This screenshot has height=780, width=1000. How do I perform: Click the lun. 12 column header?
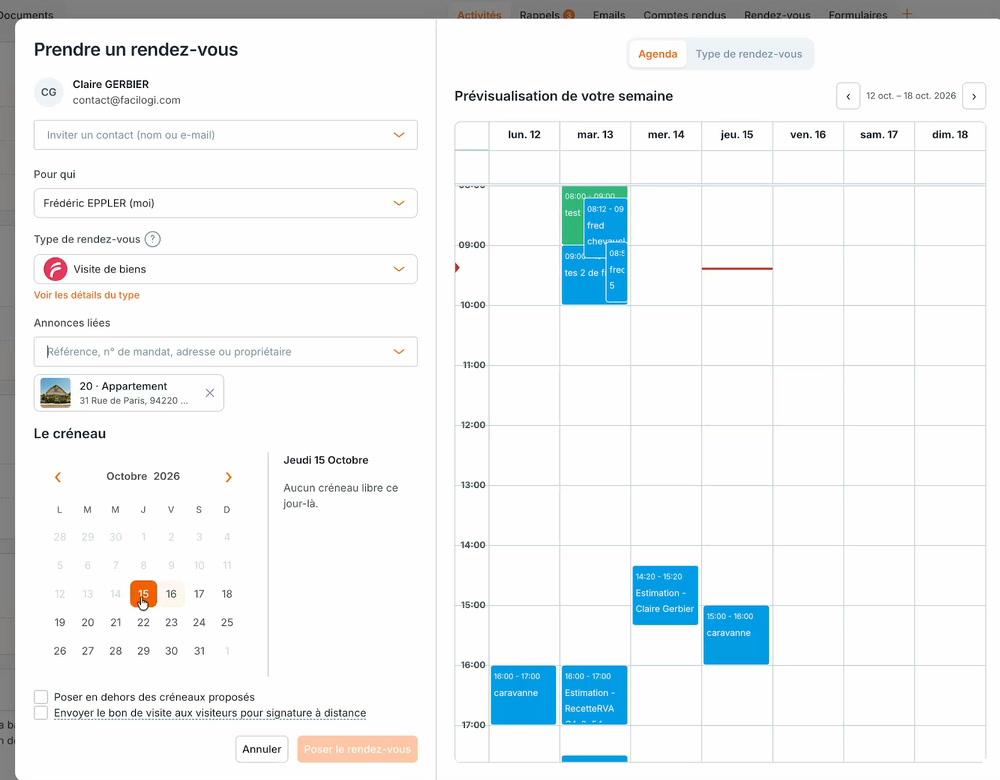click(524, 135)
